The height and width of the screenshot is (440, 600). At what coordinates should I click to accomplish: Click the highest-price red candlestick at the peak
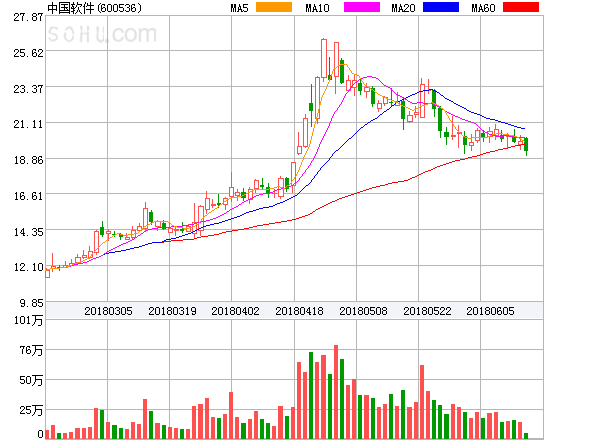click(x=324, y=59)
